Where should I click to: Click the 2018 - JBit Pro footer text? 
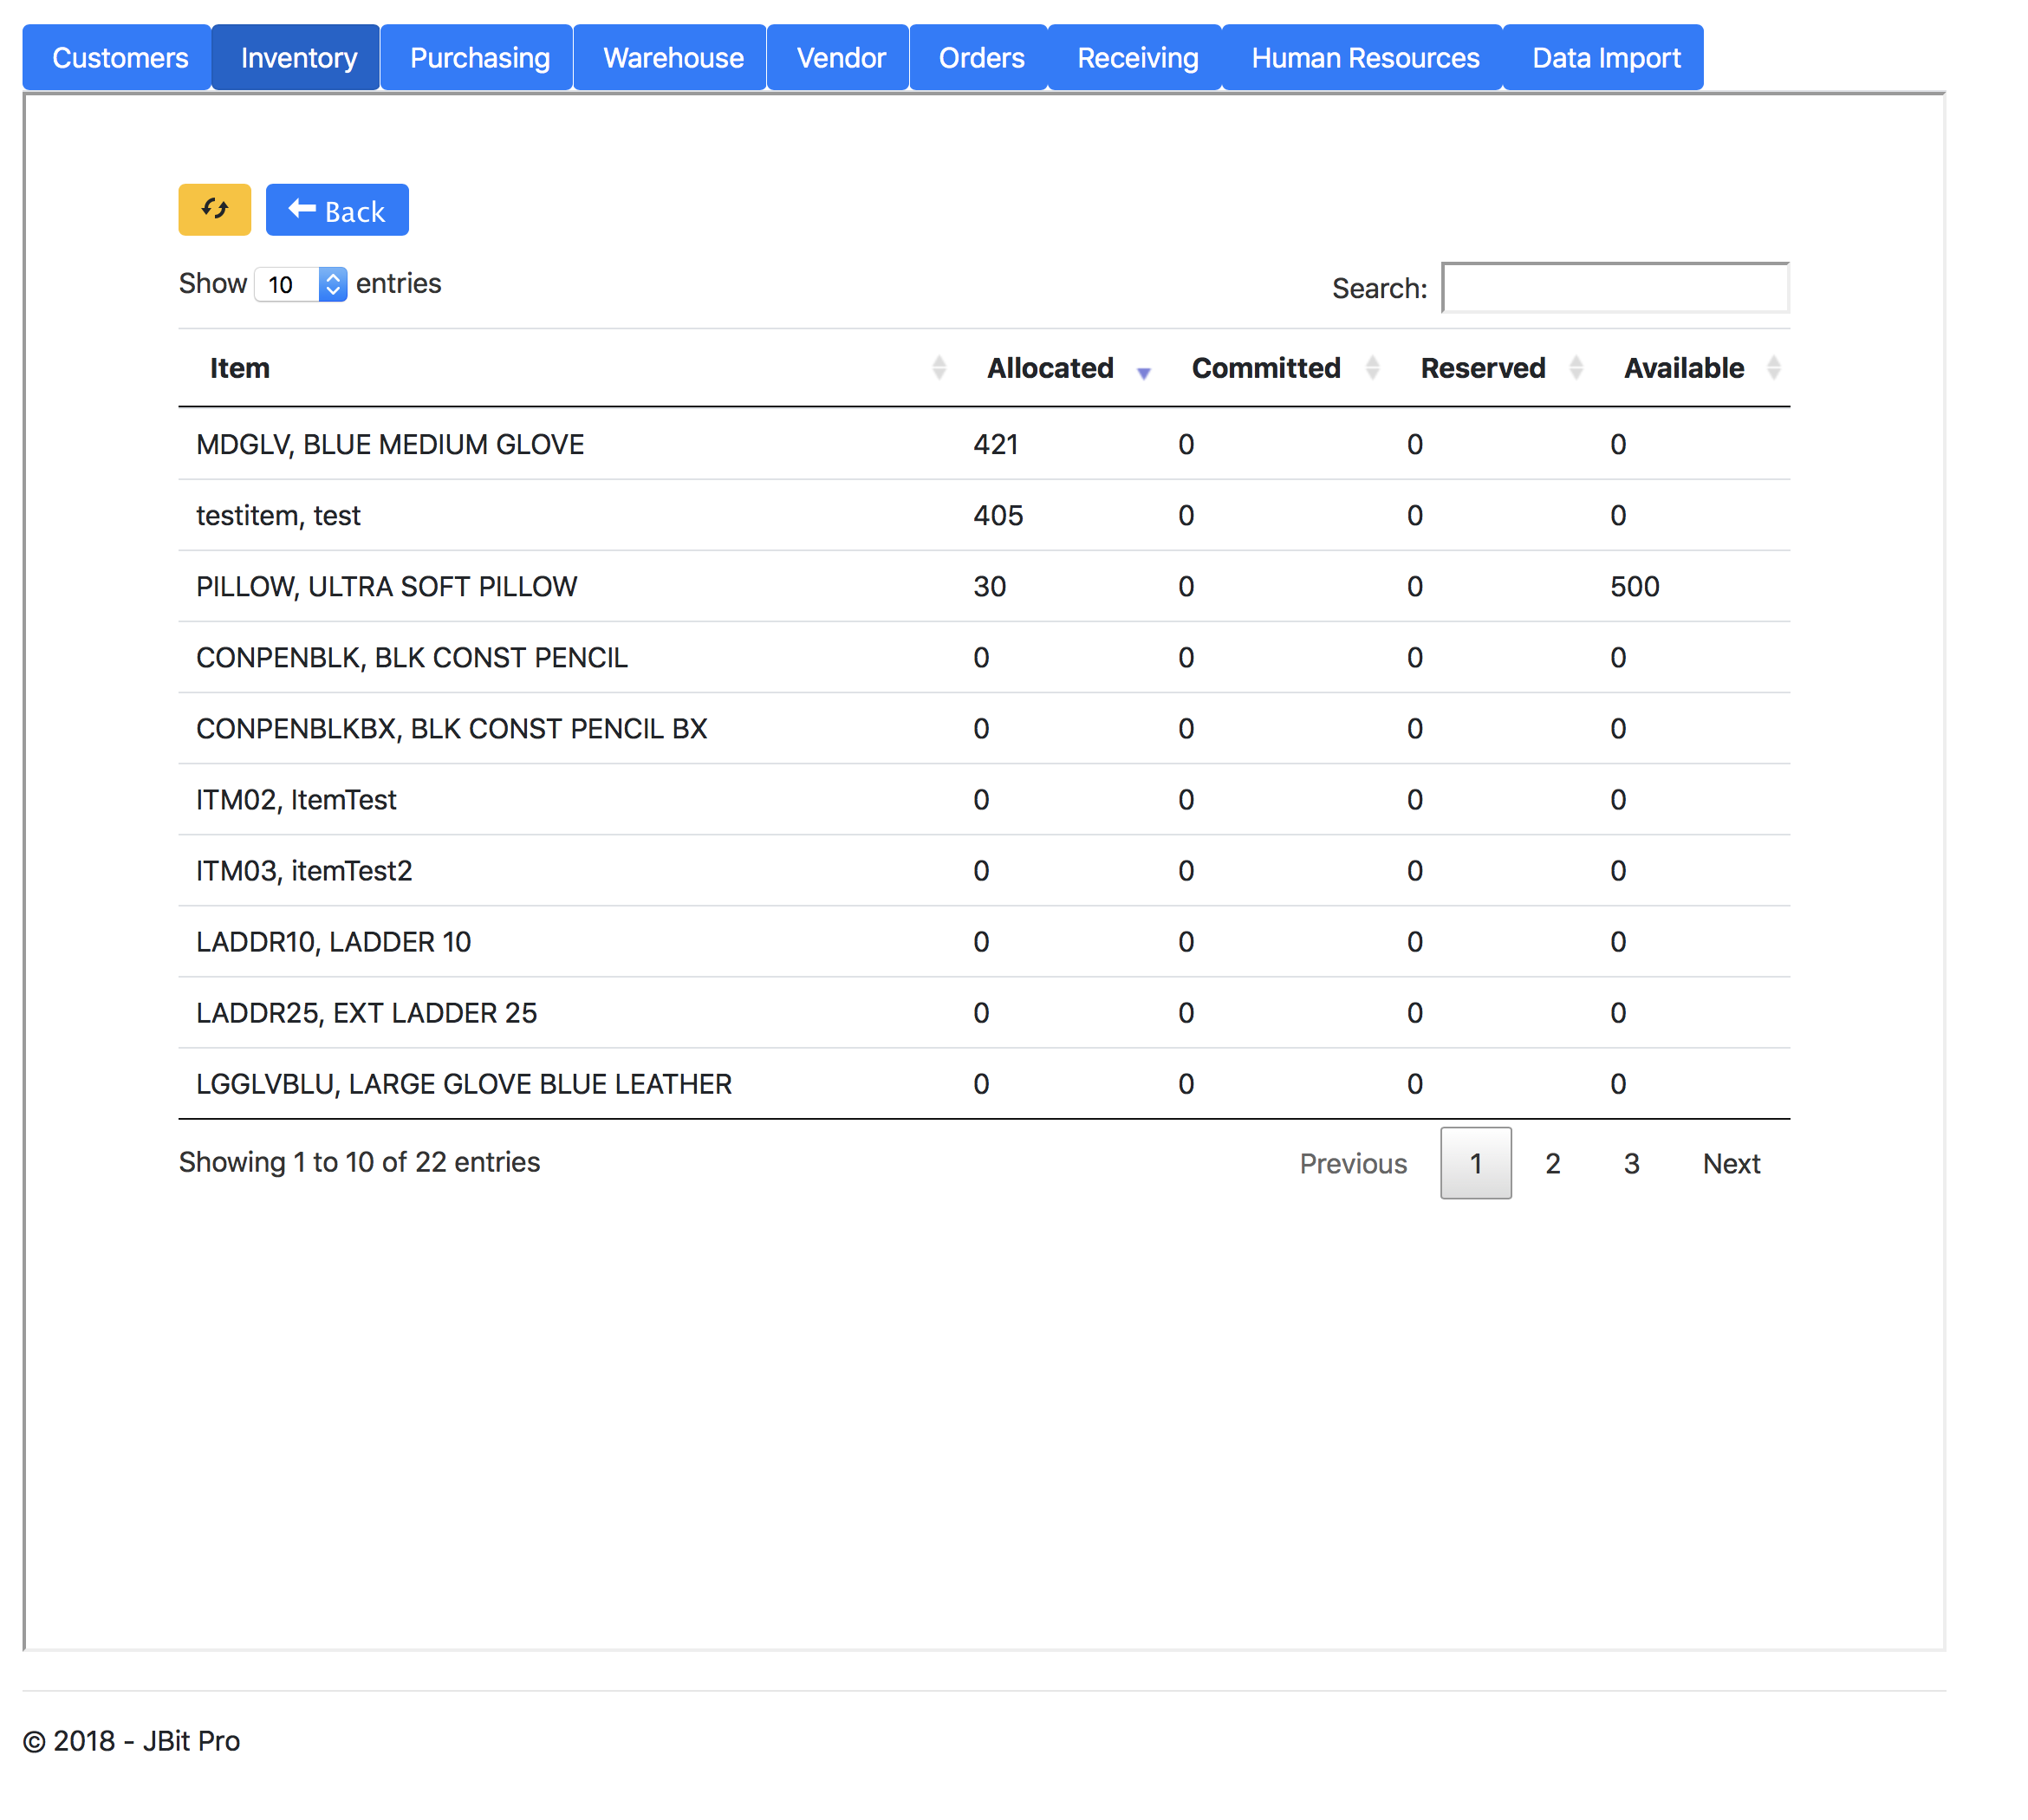[x=131, y=1741]
